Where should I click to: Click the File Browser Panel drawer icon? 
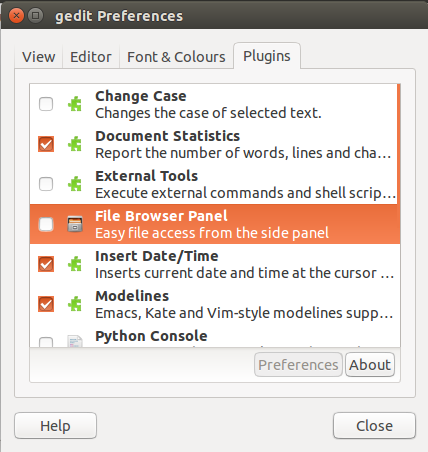click(x=75, y=224)
